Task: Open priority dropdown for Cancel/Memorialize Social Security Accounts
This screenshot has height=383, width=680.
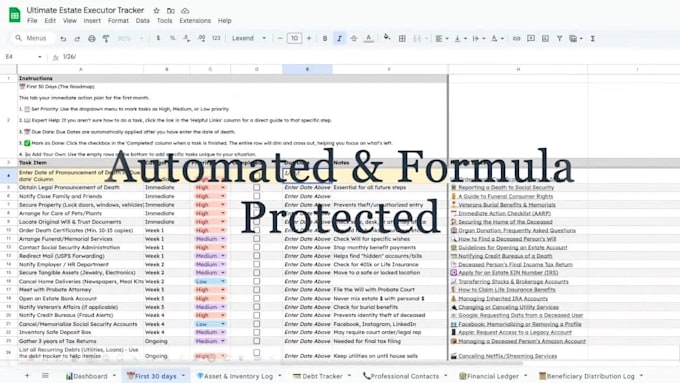Action: point(223,324)
